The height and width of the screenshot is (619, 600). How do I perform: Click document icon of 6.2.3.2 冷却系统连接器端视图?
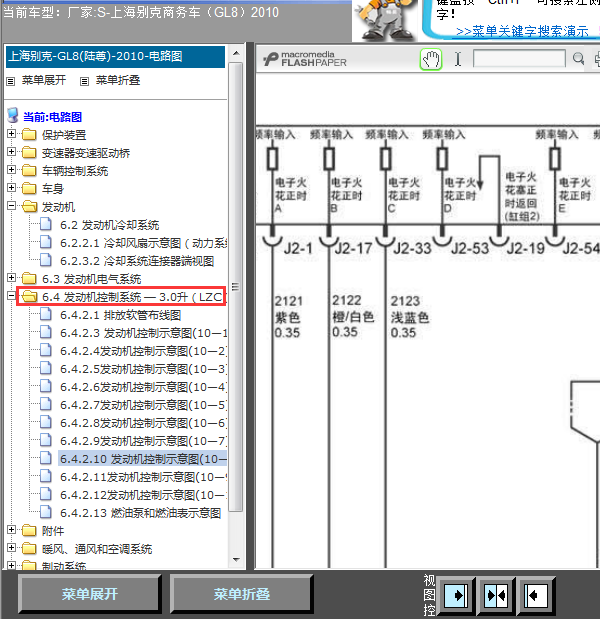pyautogui.click(x=46, y=260)
